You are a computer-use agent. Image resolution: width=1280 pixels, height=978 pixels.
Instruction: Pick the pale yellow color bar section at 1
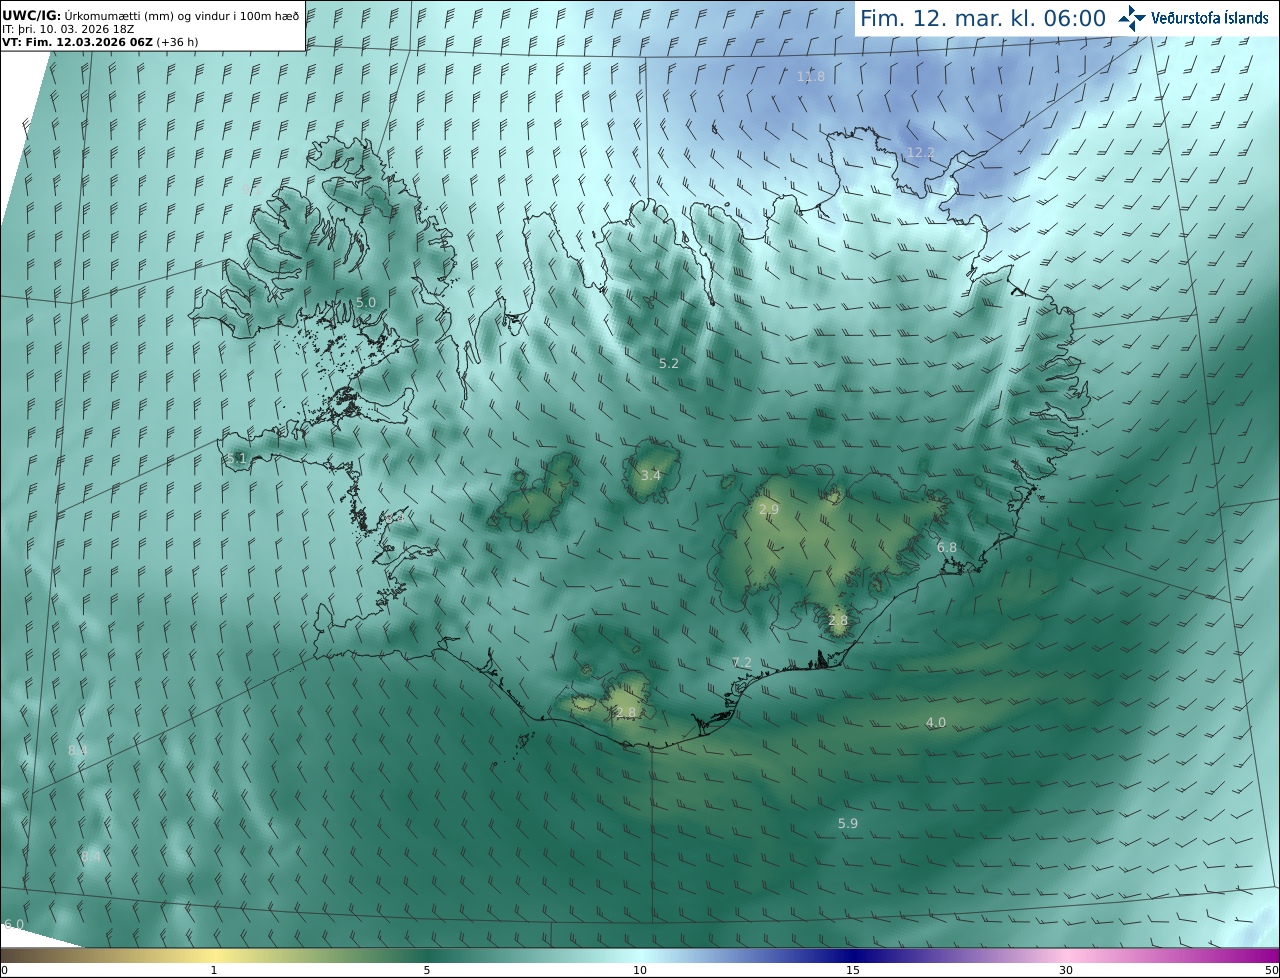tap(214, 956)
